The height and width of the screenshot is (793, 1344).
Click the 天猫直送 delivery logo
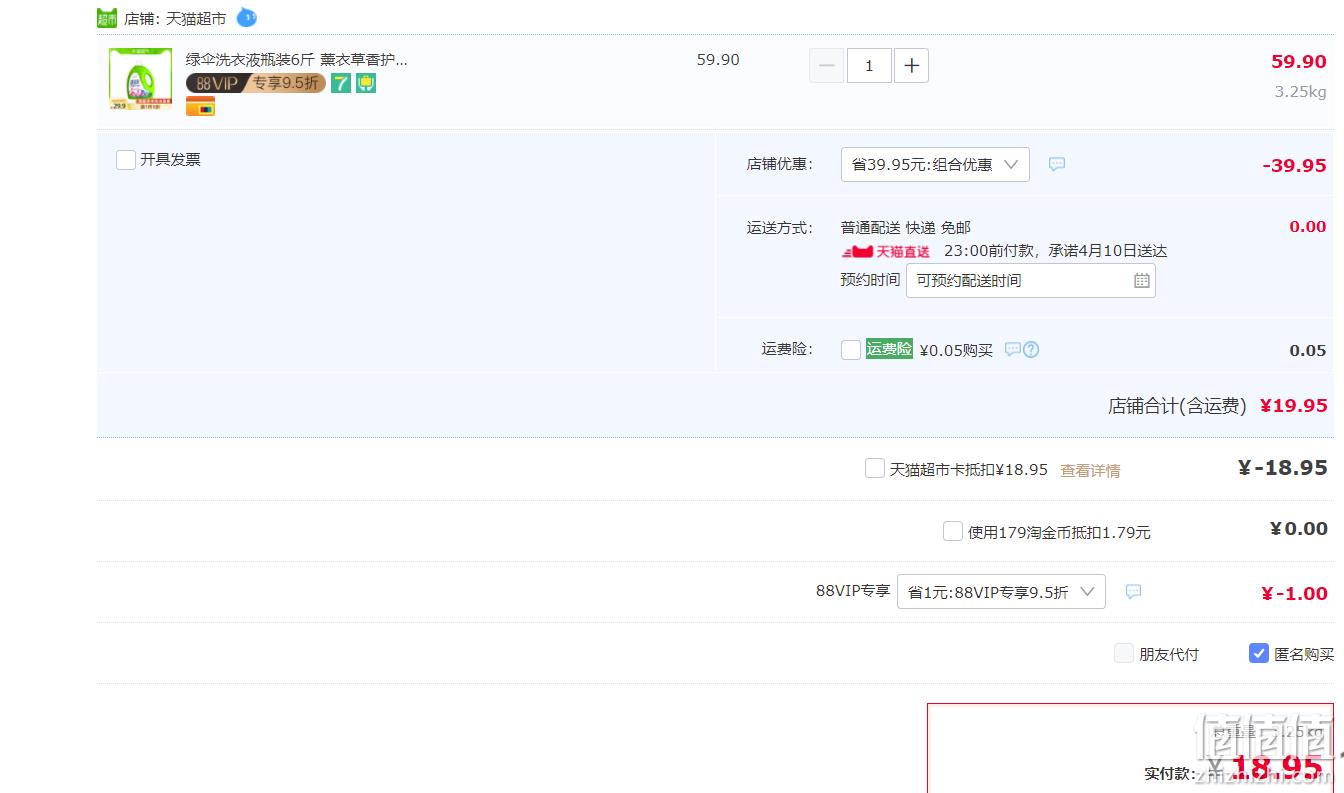(886, 251)
